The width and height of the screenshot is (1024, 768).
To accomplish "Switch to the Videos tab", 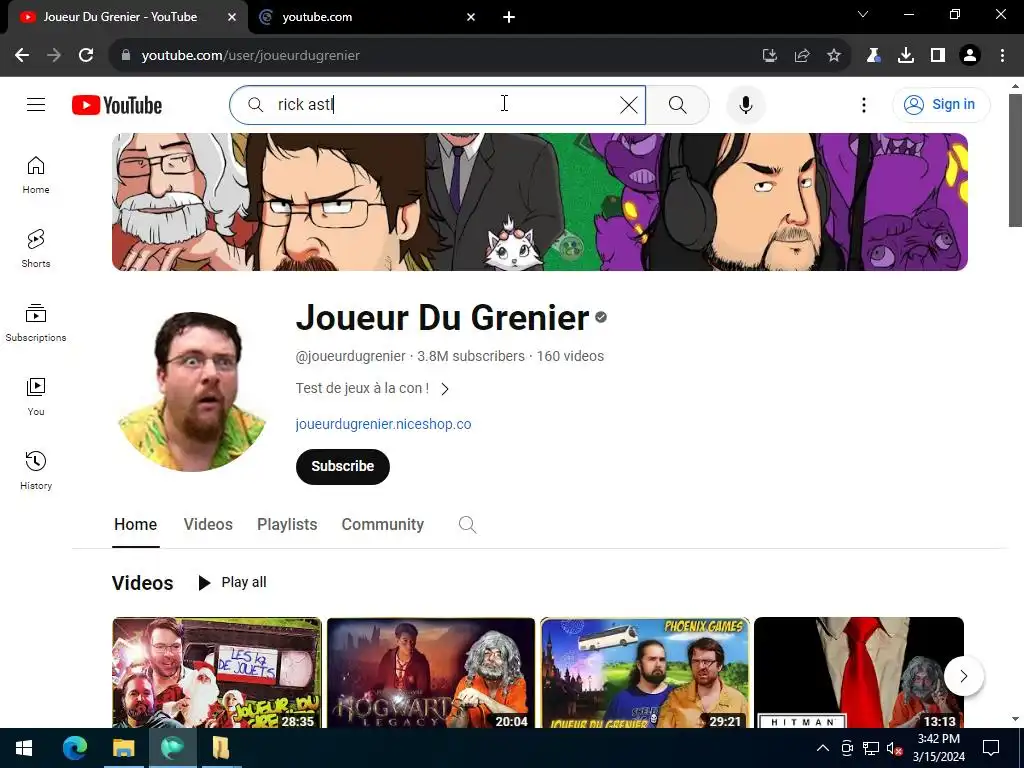I will click(208, 524).
